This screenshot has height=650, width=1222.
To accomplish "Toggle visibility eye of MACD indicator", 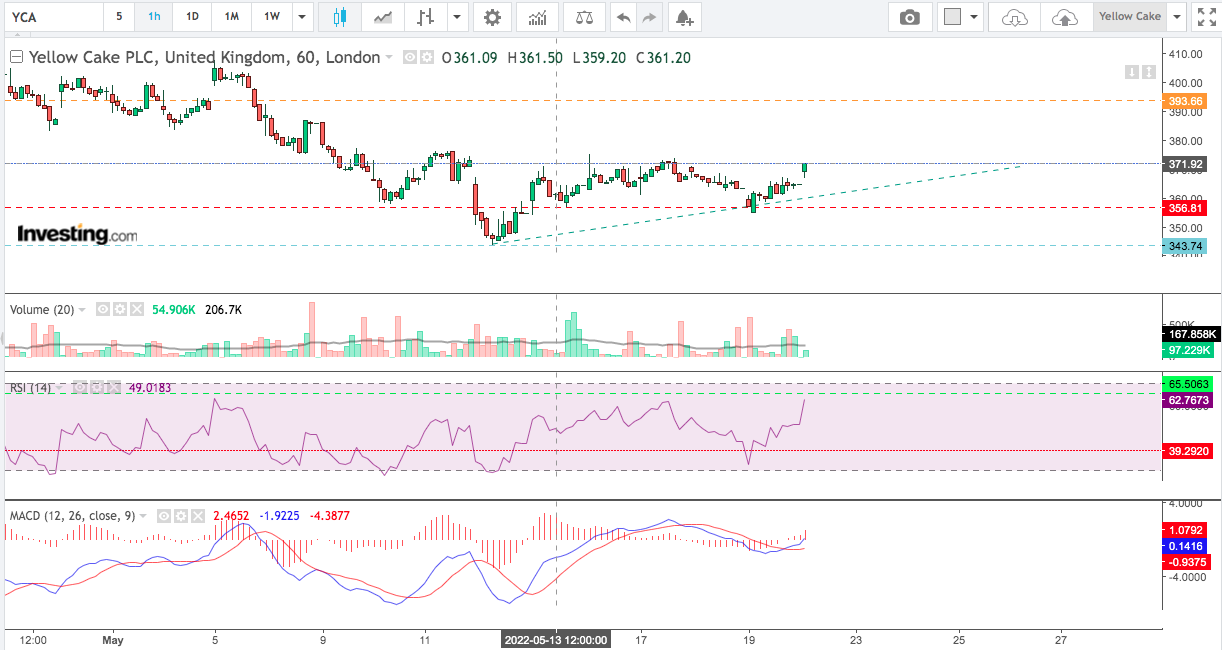I will coord(164,516).
